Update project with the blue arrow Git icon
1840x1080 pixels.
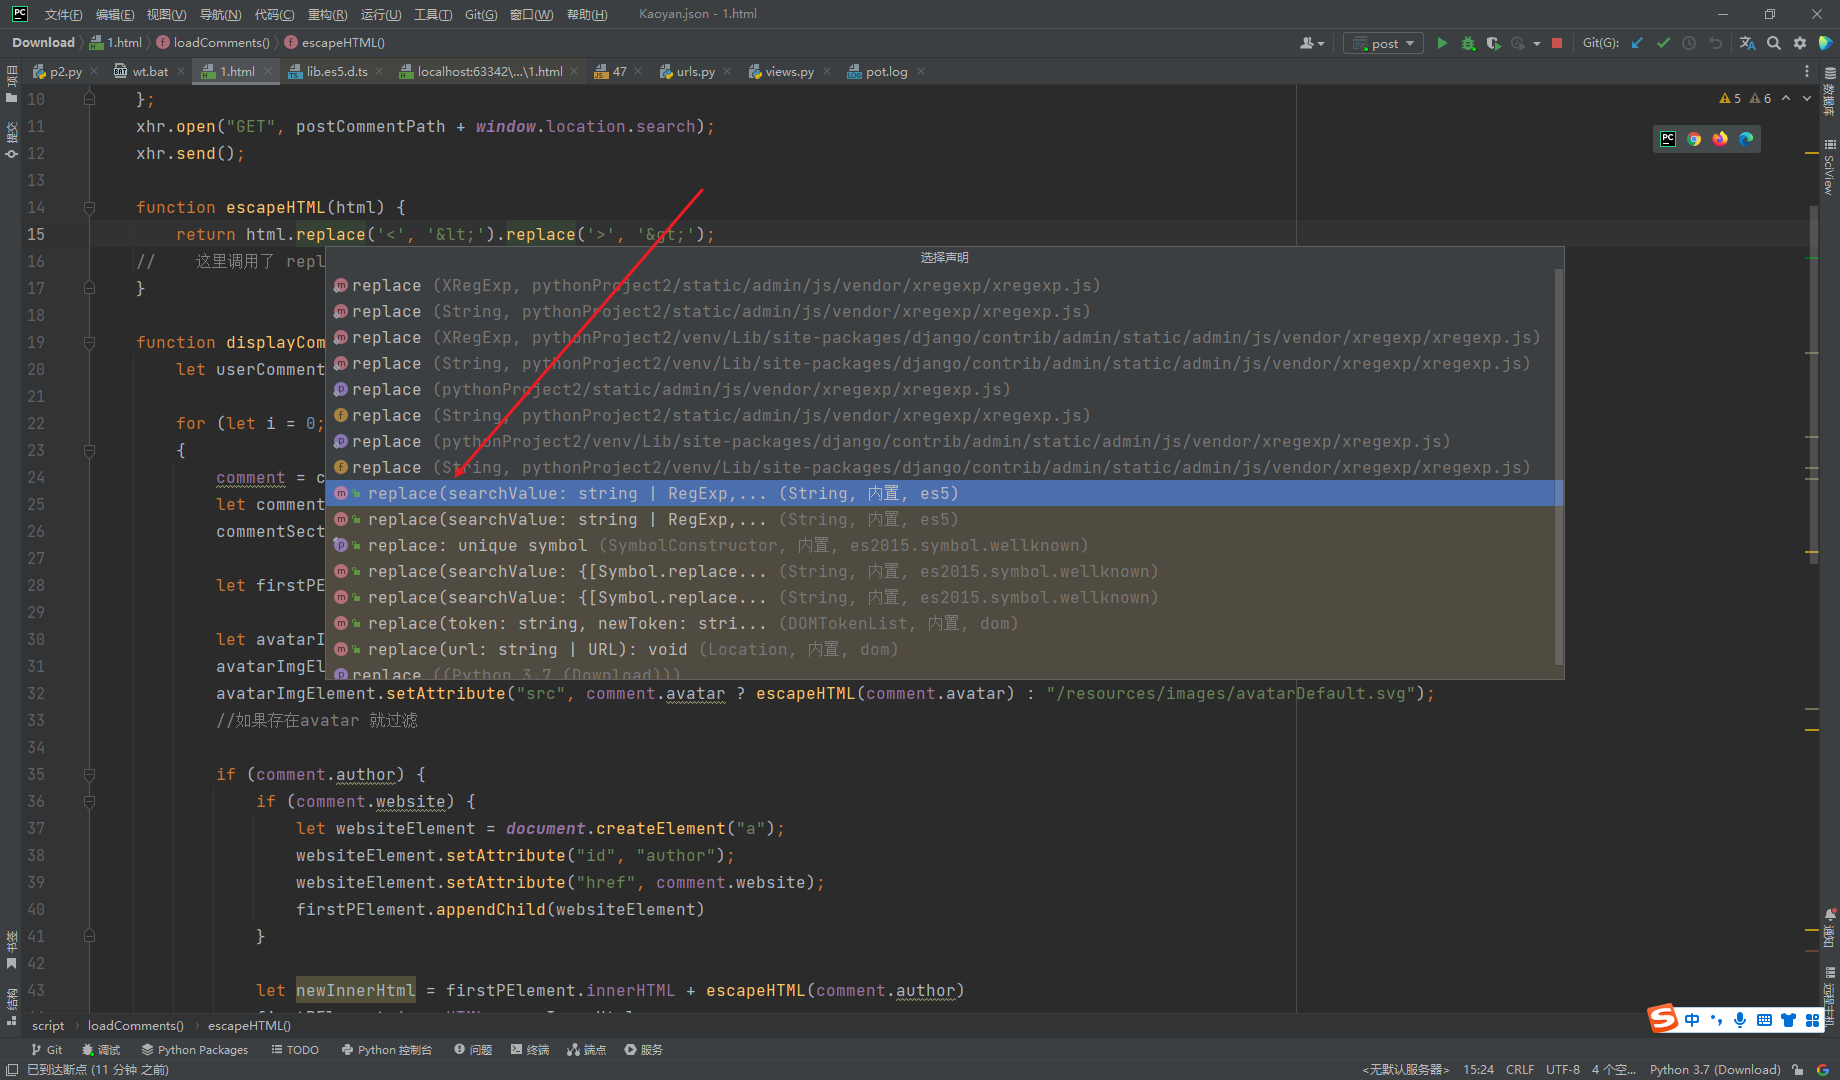pos(1636,43)
